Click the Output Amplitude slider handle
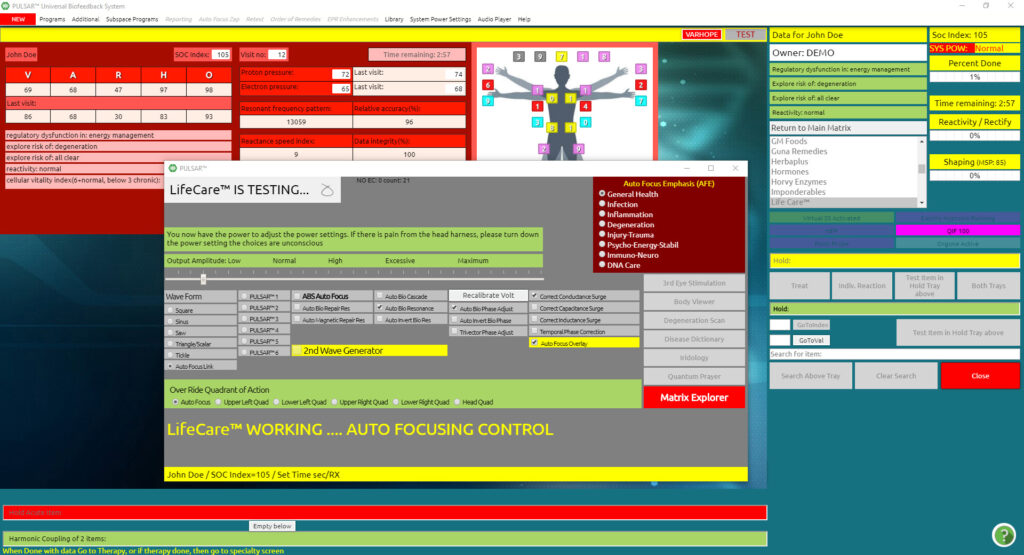Viewport: 1024px width, 555px height. pos(203,279)
